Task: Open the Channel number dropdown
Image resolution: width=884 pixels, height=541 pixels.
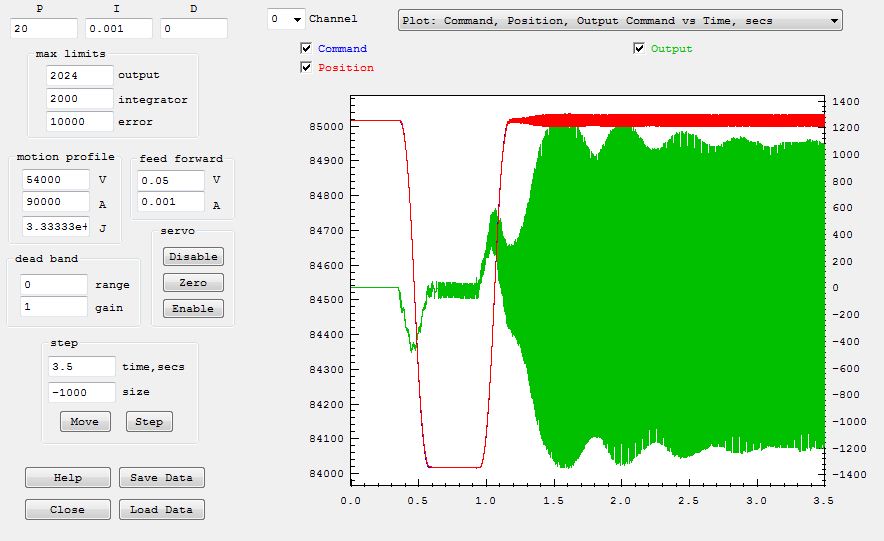Action: tap(286, 19)
